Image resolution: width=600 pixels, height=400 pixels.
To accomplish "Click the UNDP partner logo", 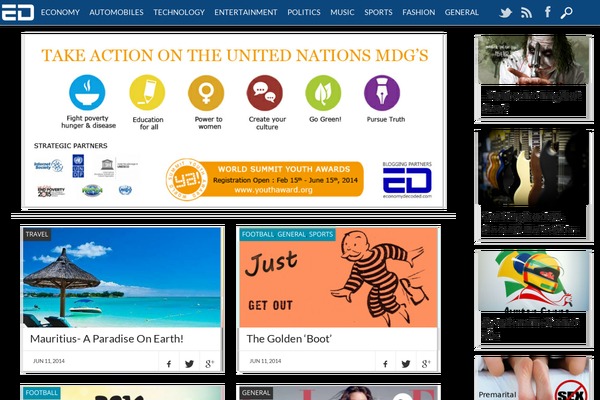I will [x=78, y=166].
